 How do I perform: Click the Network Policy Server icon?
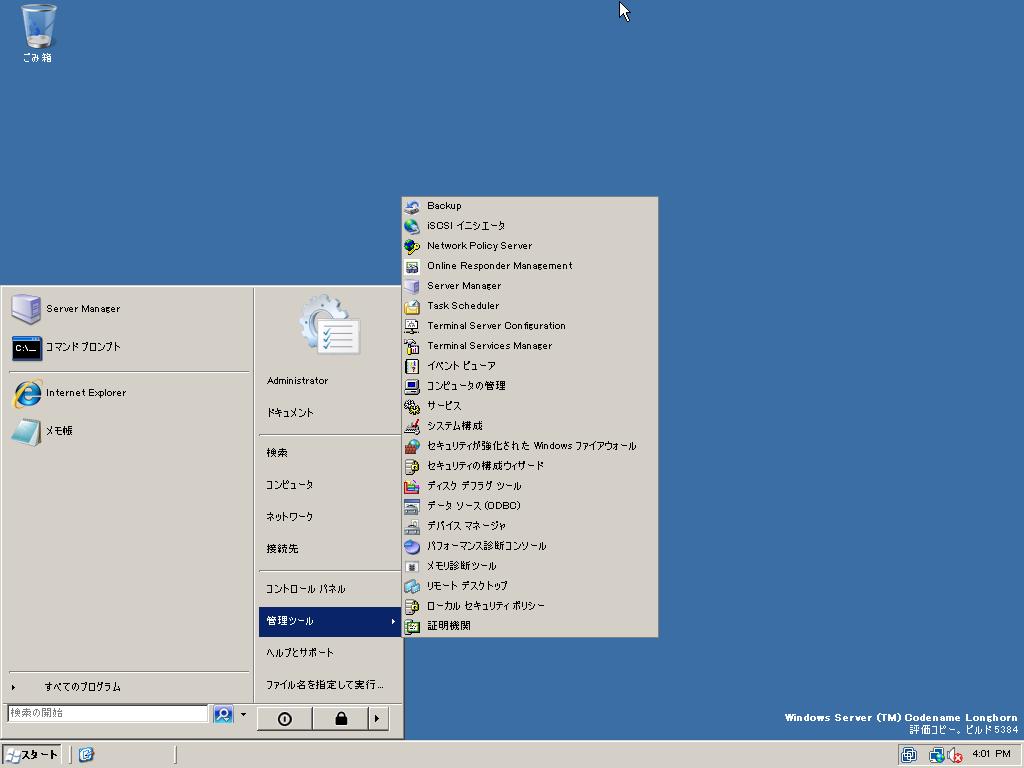[411, 246]
